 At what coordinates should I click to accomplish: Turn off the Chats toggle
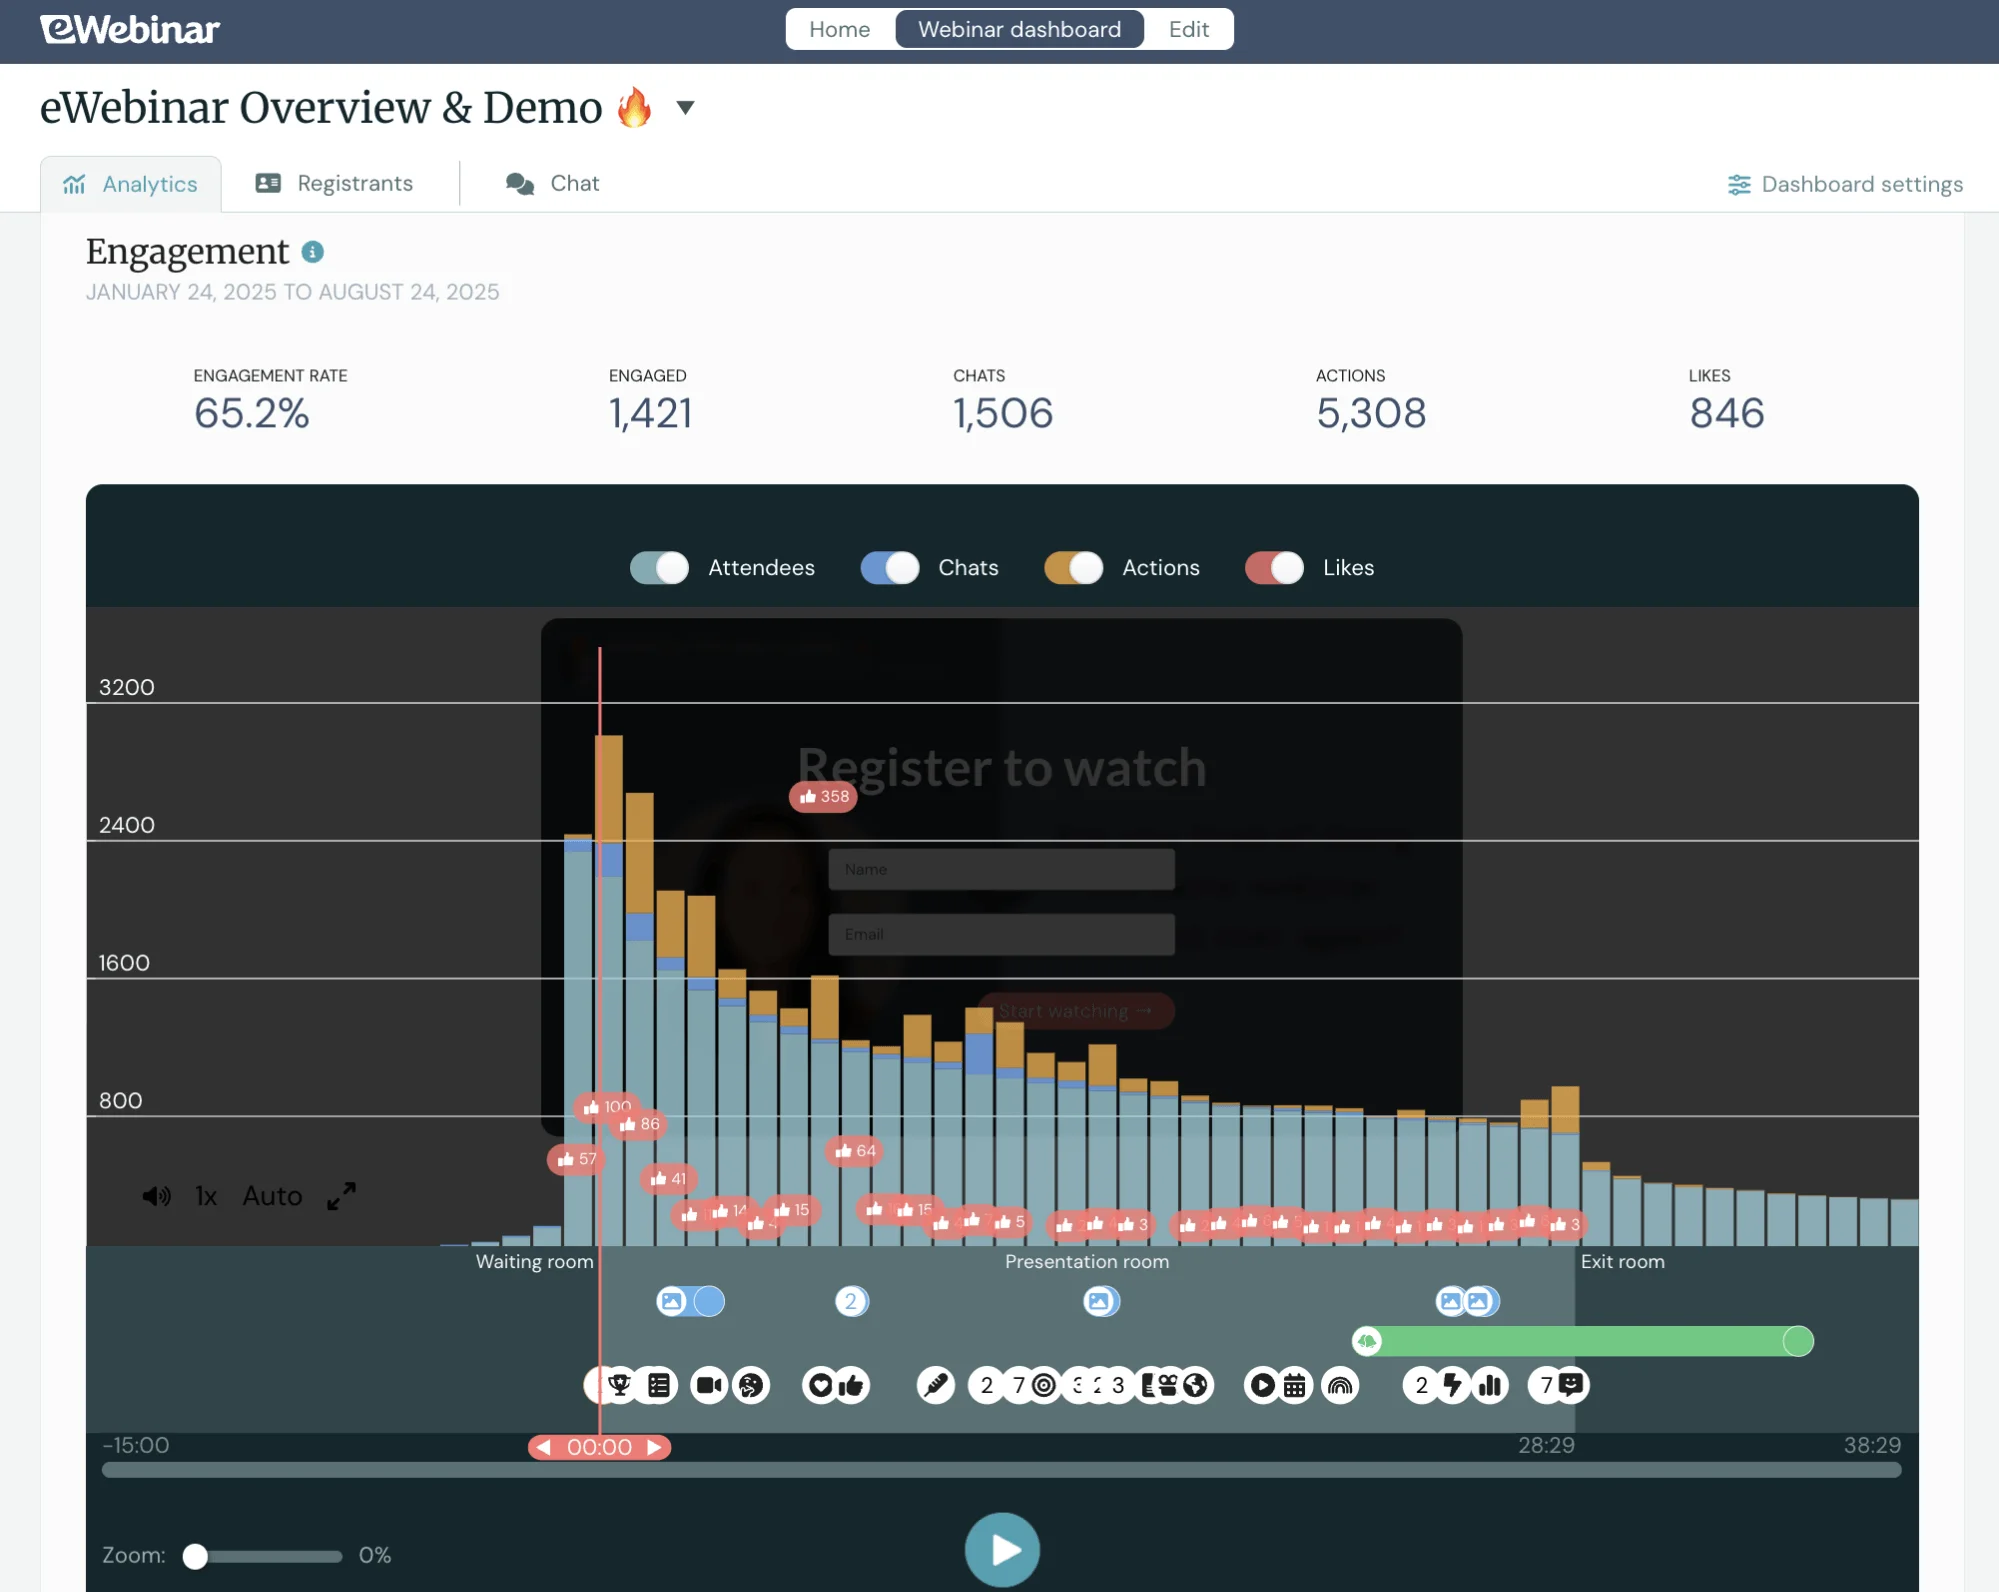point(888,567)
